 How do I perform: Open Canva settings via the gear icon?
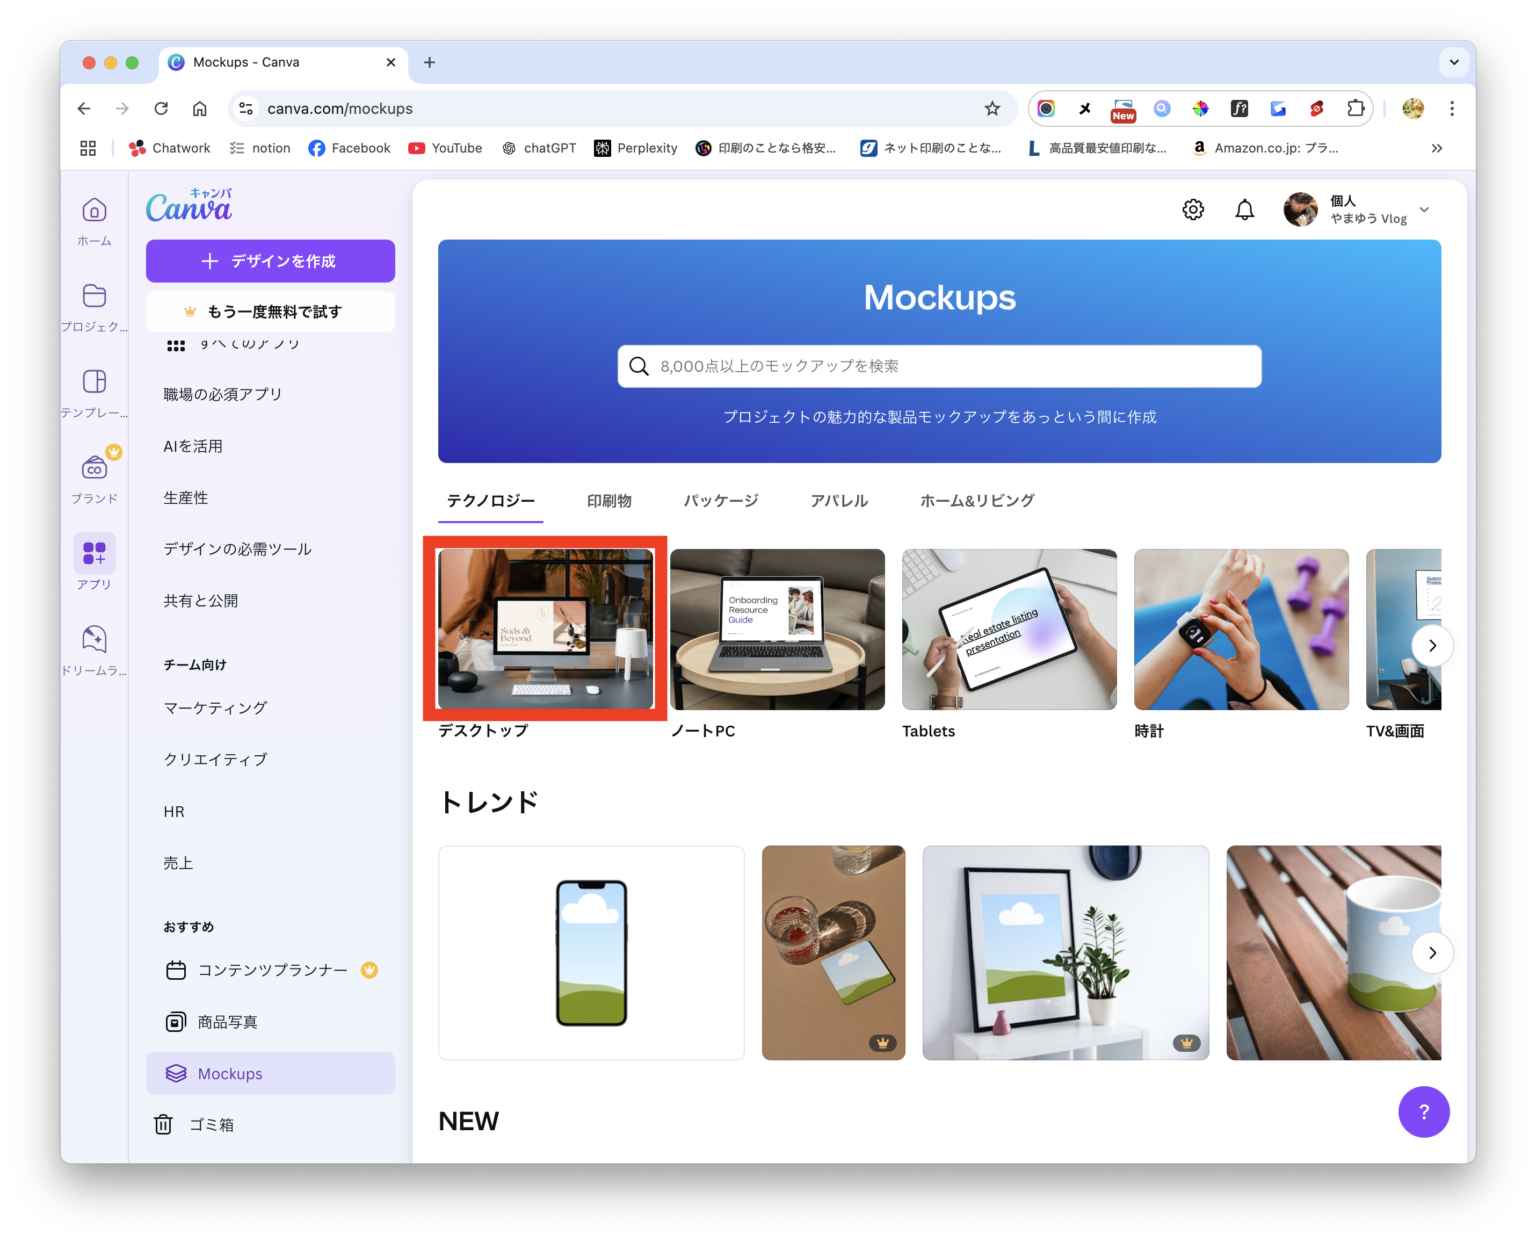[x=1192, y=209]
